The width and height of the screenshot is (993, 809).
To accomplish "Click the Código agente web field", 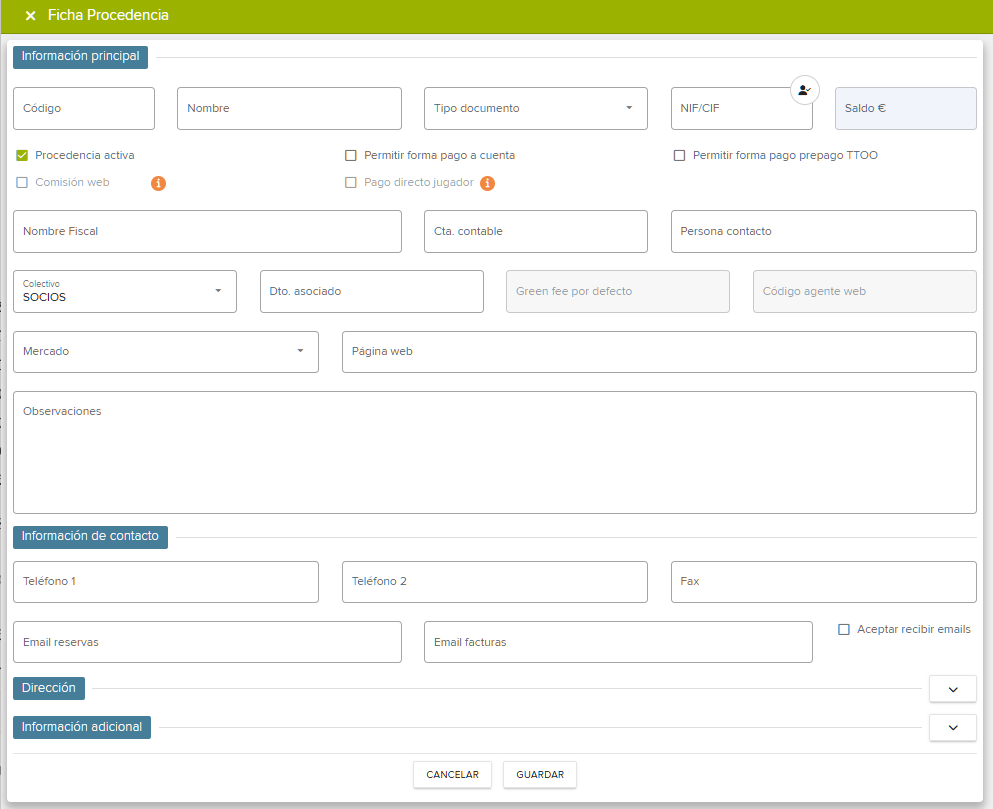I will pyautogui.click(x=864, y=291).
